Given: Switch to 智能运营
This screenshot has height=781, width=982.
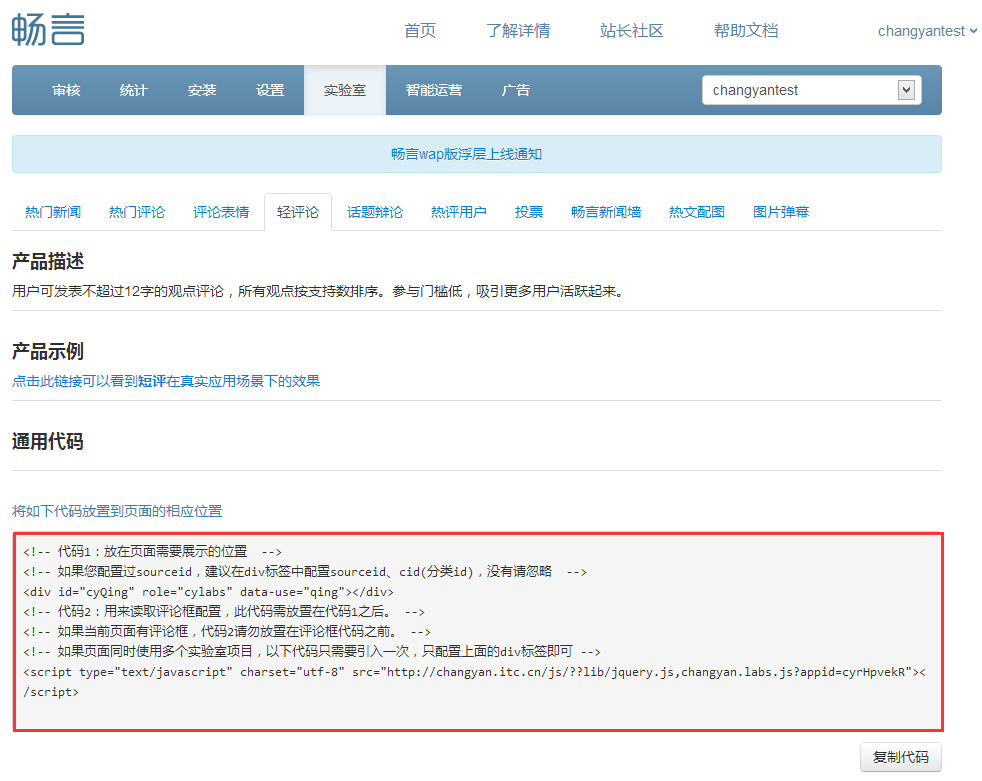Looking at the screenshot, I should (434, 90).
